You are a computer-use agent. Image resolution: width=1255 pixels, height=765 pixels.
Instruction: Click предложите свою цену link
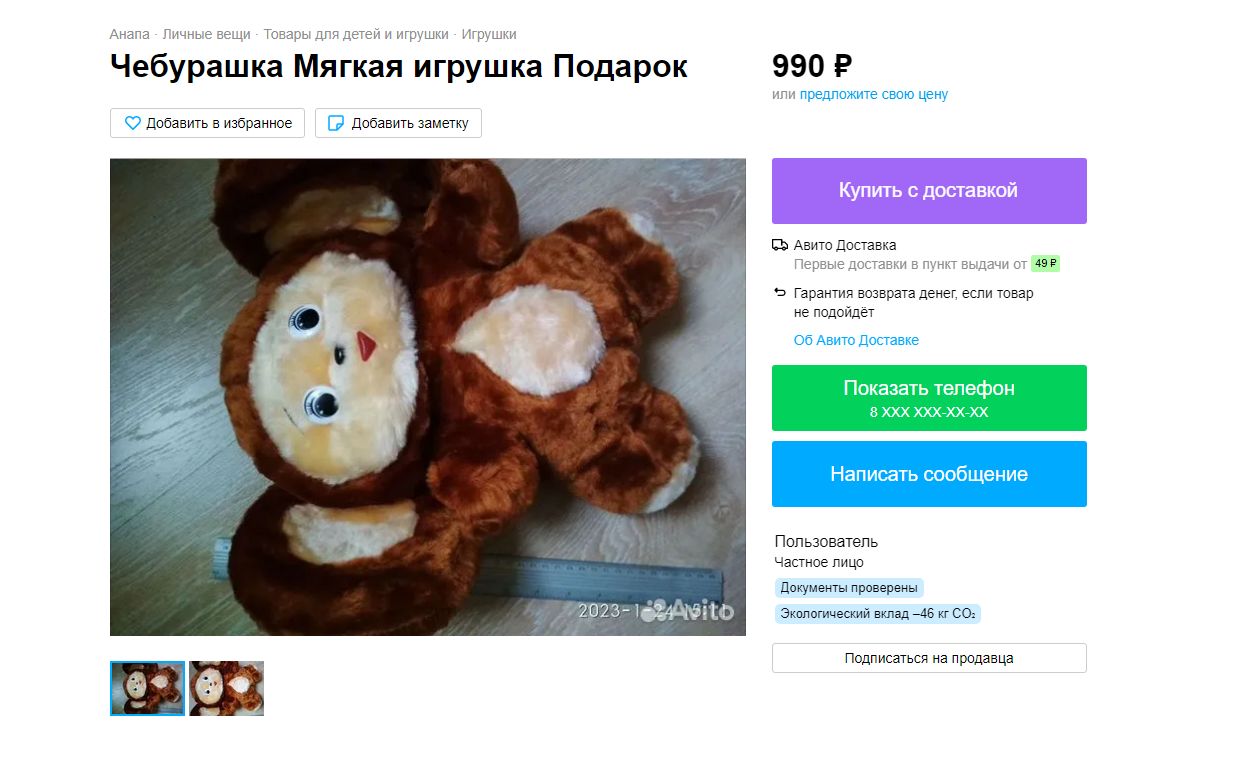[x=874, y=94]
